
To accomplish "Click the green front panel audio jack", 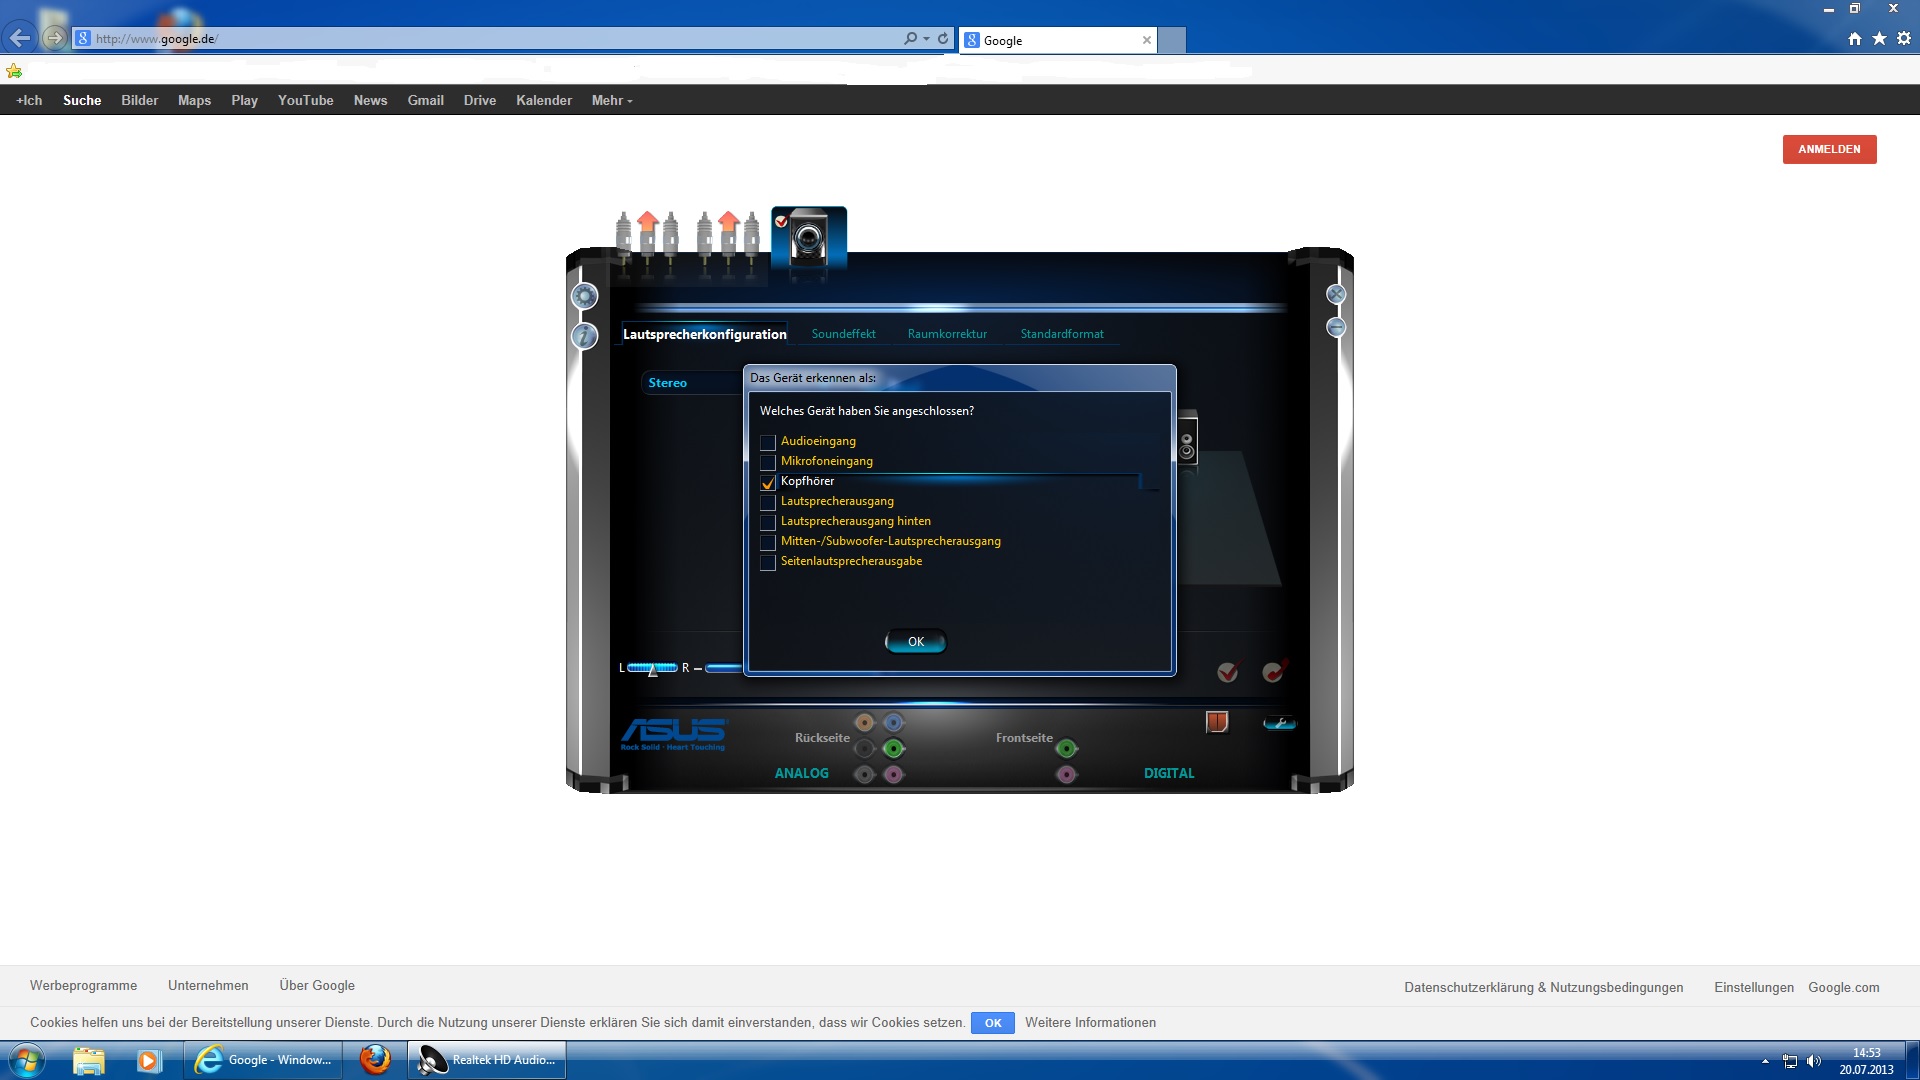I will (x=1067, y=748).
